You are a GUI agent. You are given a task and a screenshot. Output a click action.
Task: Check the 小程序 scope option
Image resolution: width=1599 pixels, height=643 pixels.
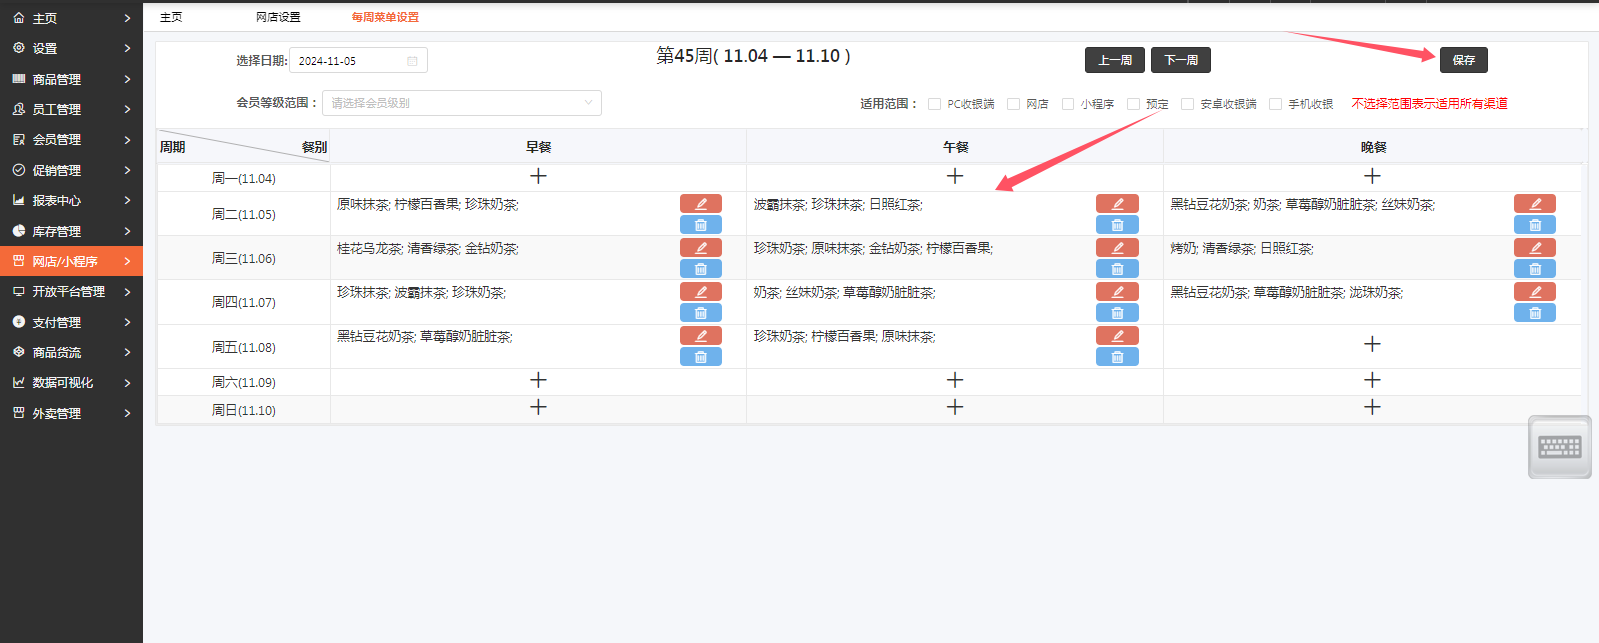coord(1068,104)
